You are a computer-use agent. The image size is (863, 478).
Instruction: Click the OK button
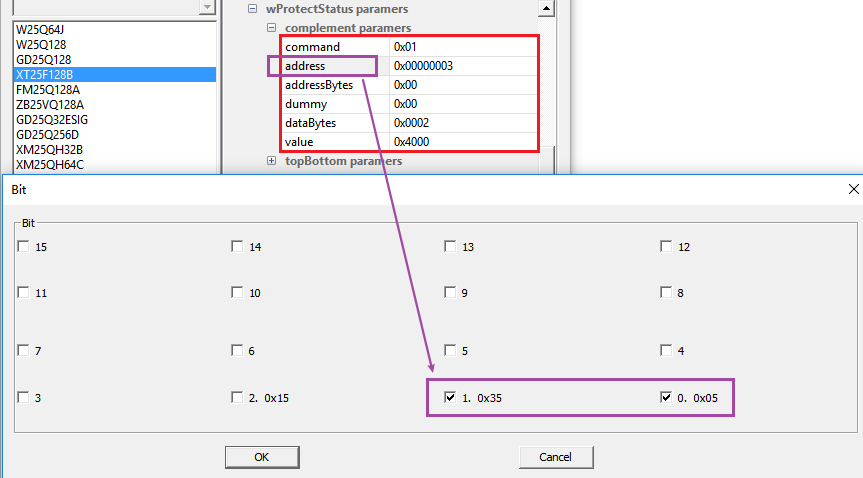coord(262,457)
